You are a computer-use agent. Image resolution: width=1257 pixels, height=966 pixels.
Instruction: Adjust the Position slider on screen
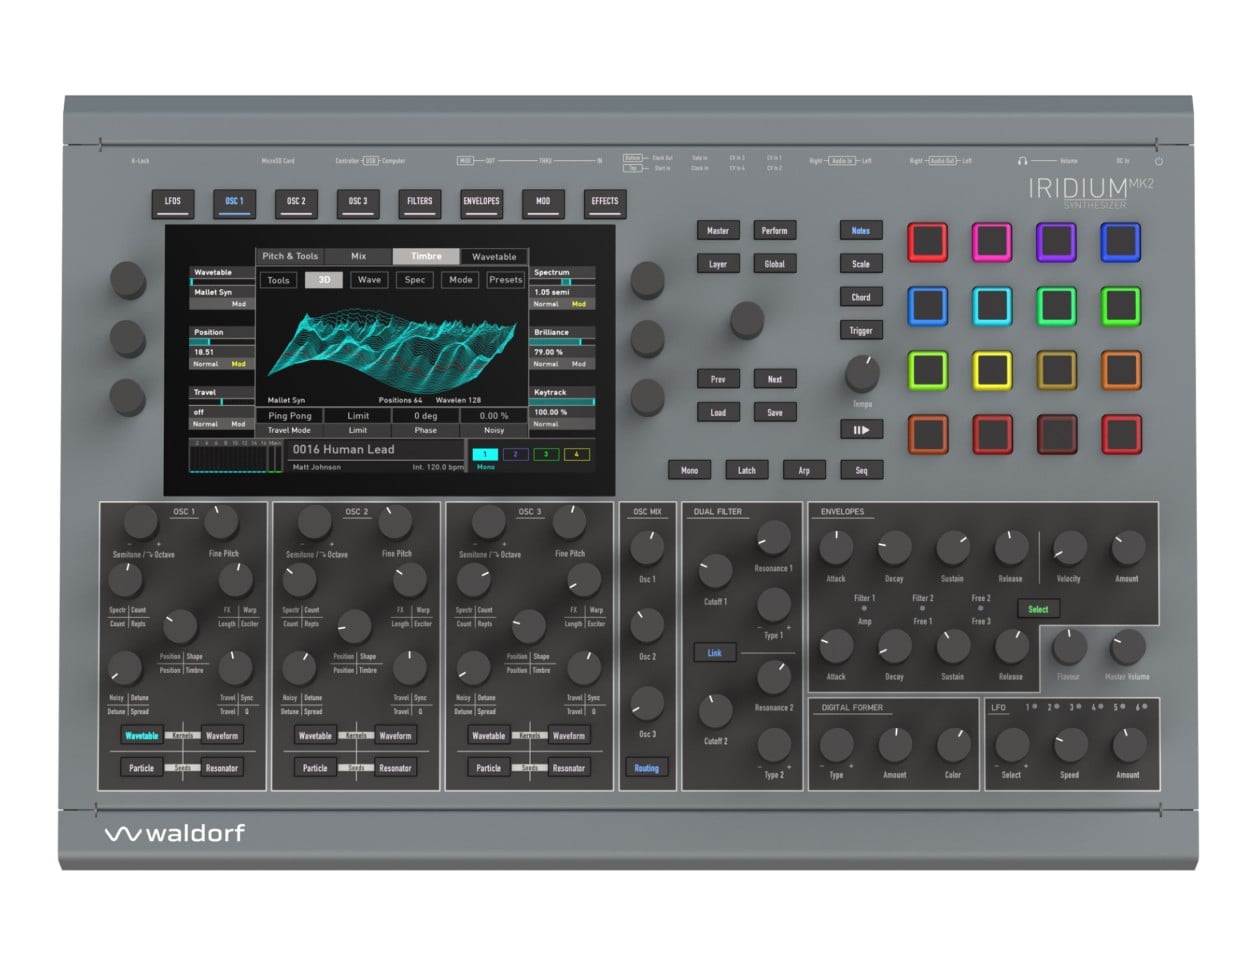(x=221, y=342)
